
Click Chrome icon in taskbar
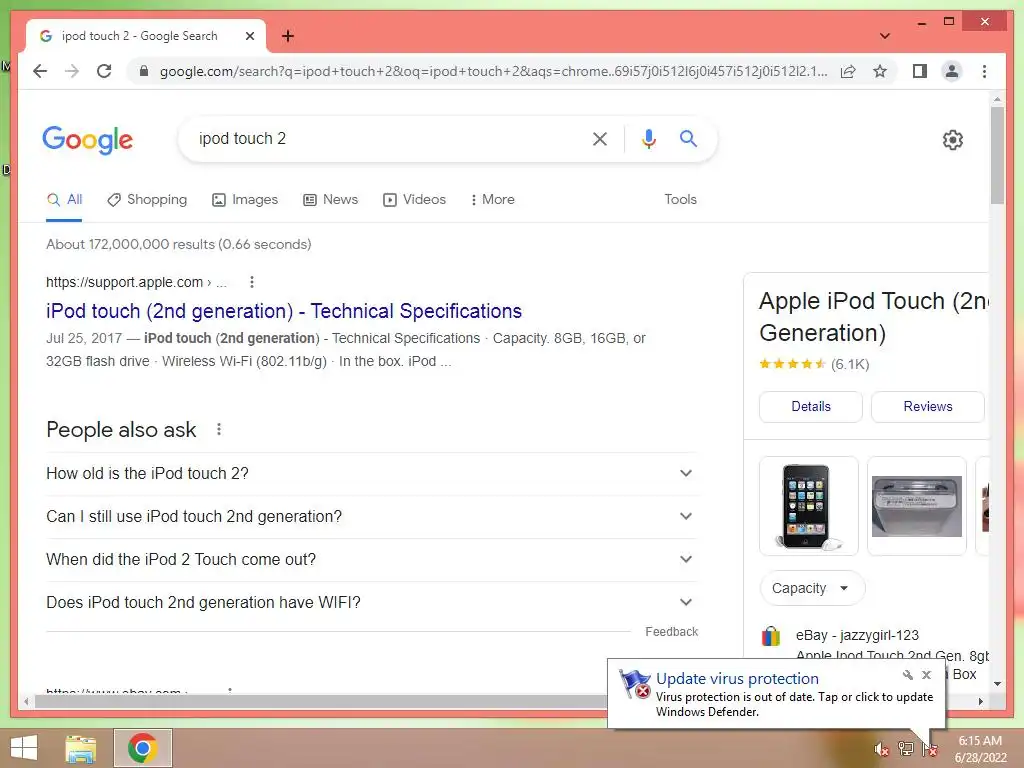[142, 748]
